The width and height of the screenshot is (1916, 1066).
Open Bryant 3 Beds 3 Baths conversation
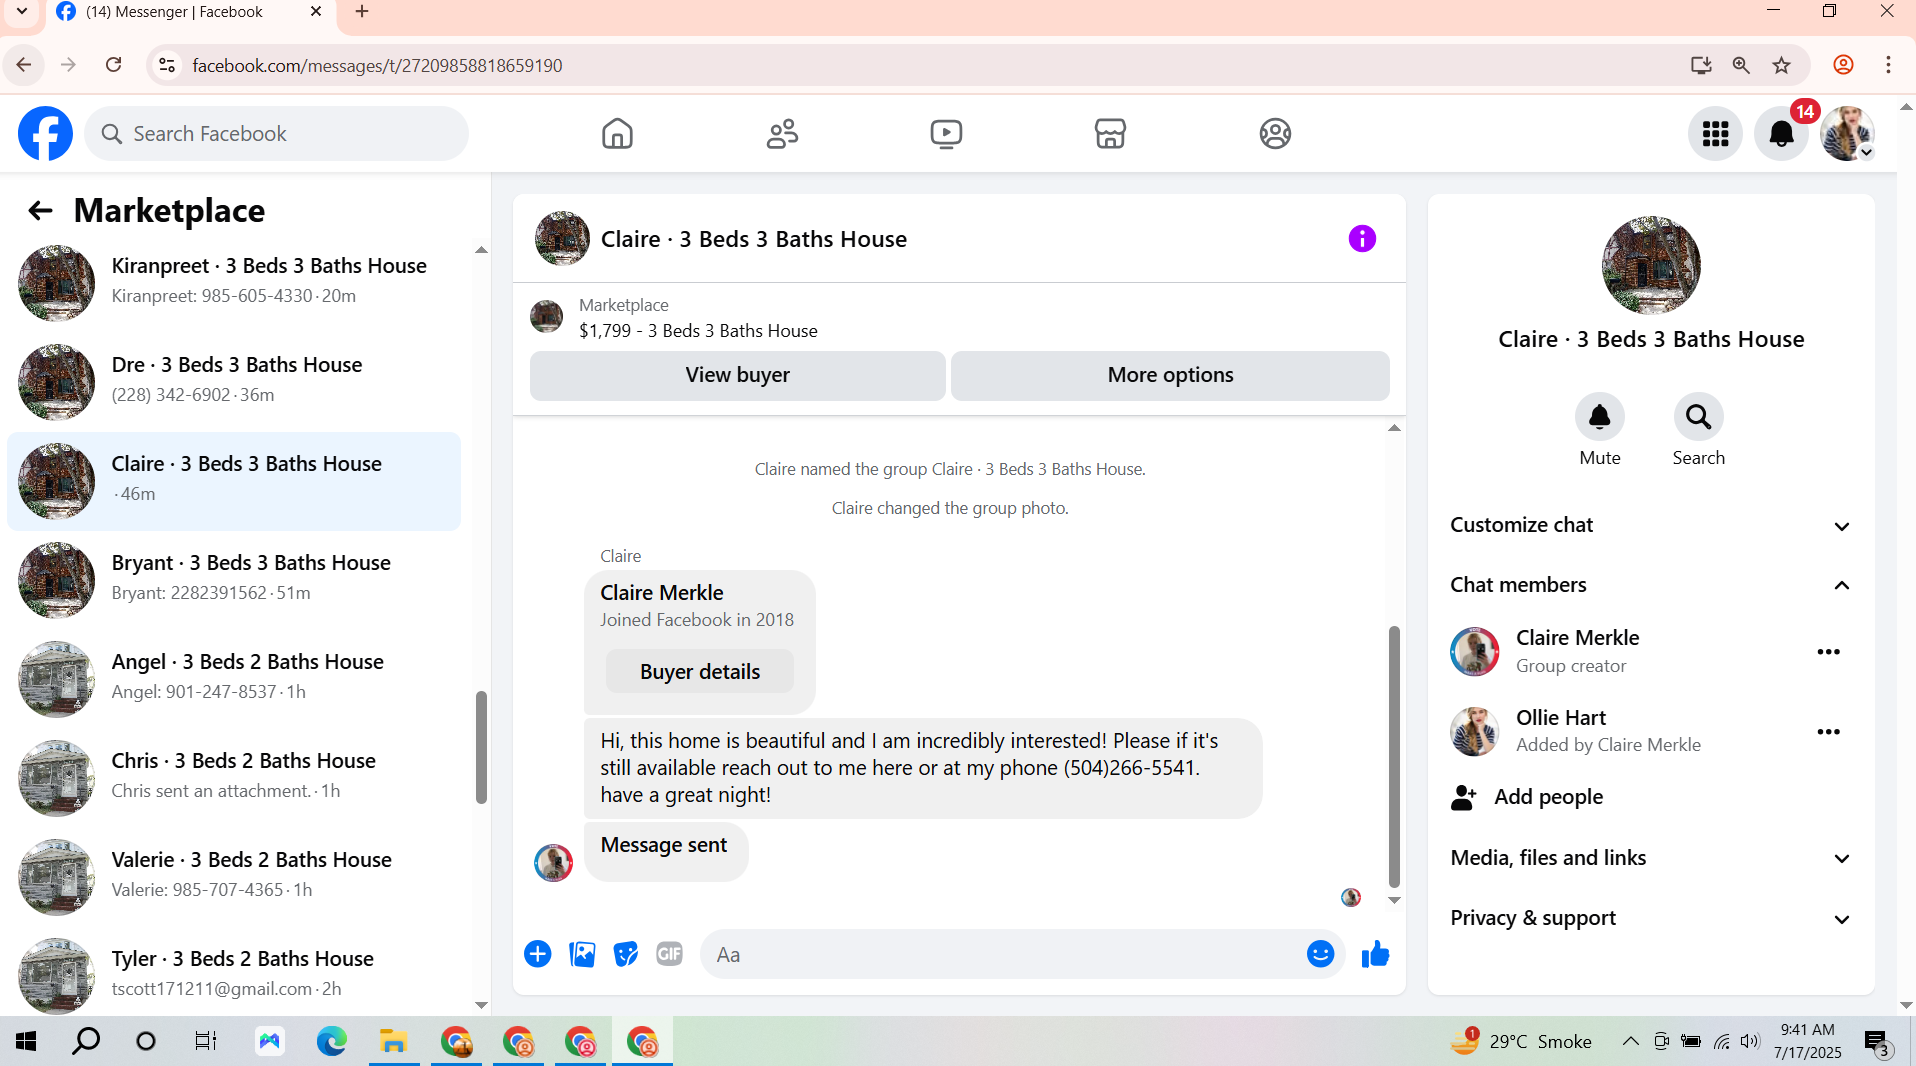click(x=234, y=579)
